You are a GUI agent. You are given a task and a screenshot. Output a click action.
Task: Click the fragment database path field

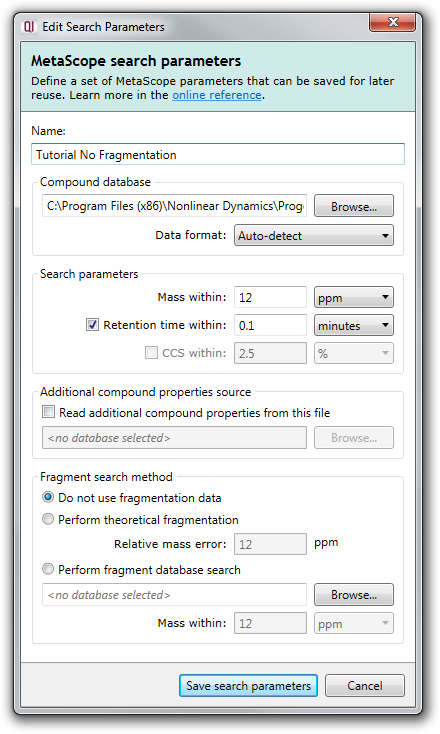click(174, 595)
